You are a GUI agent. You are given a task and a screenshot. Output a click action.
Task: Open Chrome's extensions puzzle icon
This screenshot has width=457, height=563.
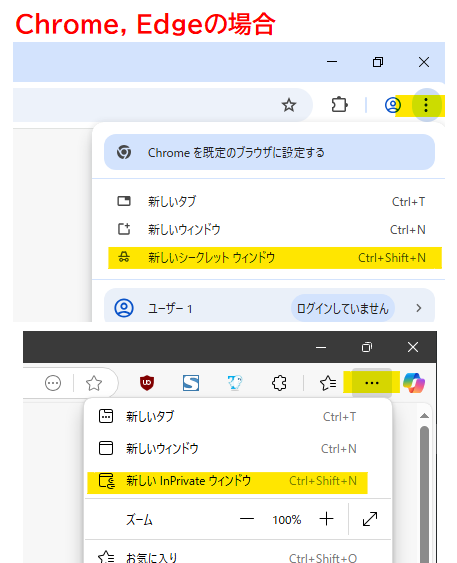(x=339, y=105)
